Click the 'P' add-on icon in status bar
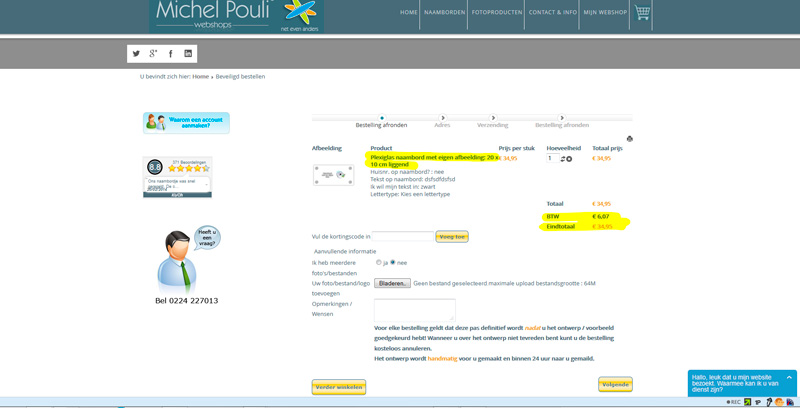This screenshot has height=408, width=800. coord(758,402)
